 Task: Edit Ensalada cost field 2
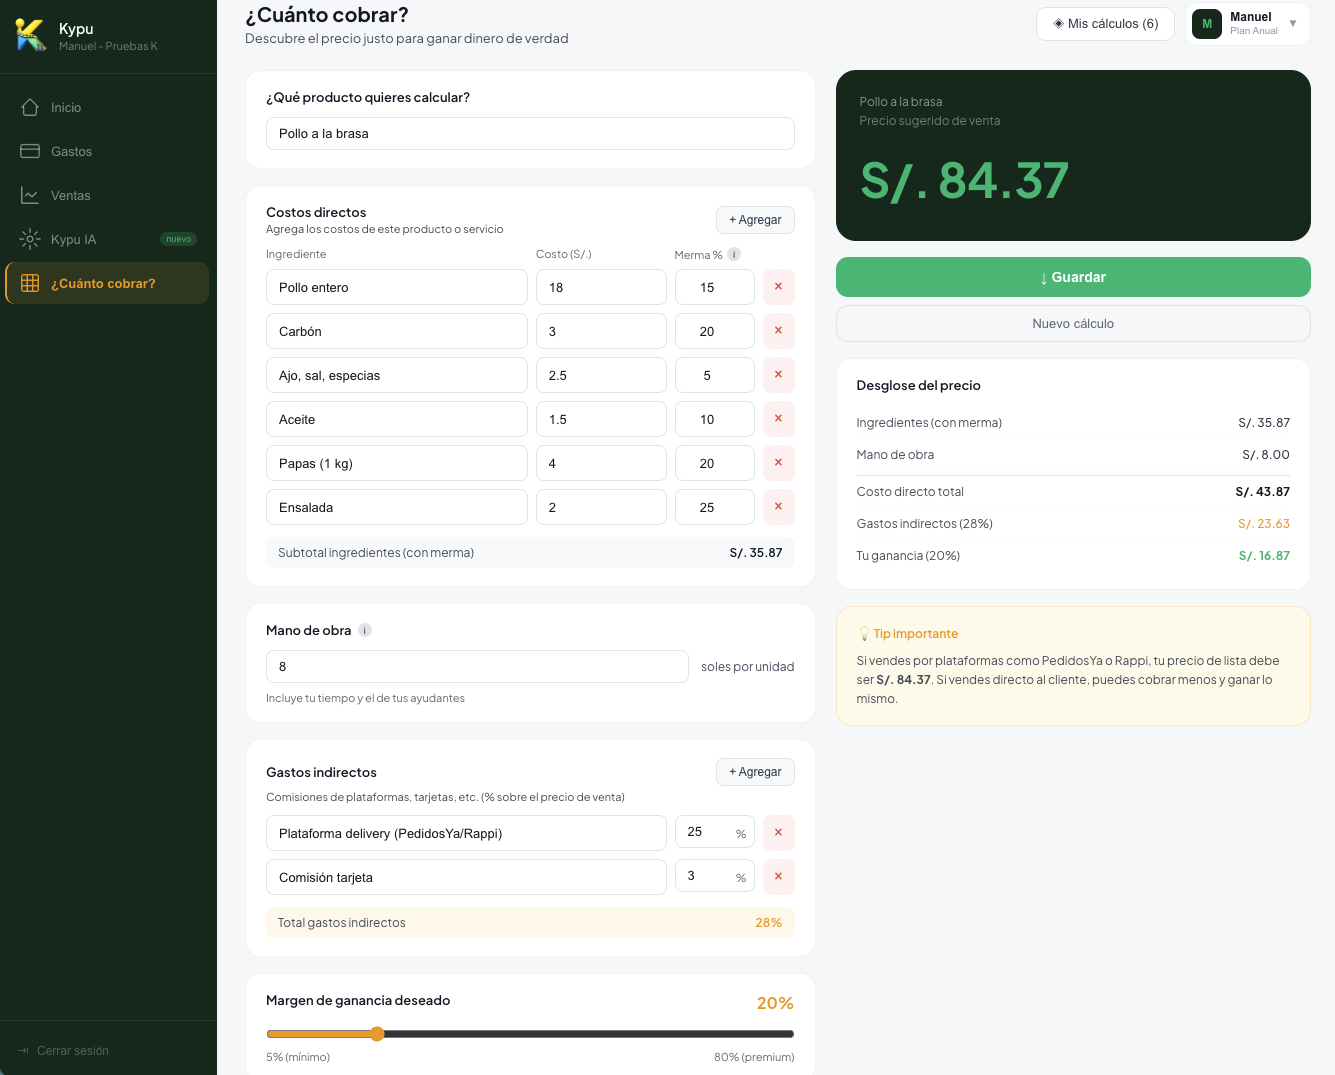pyautogui.click(x=601, y=507)
